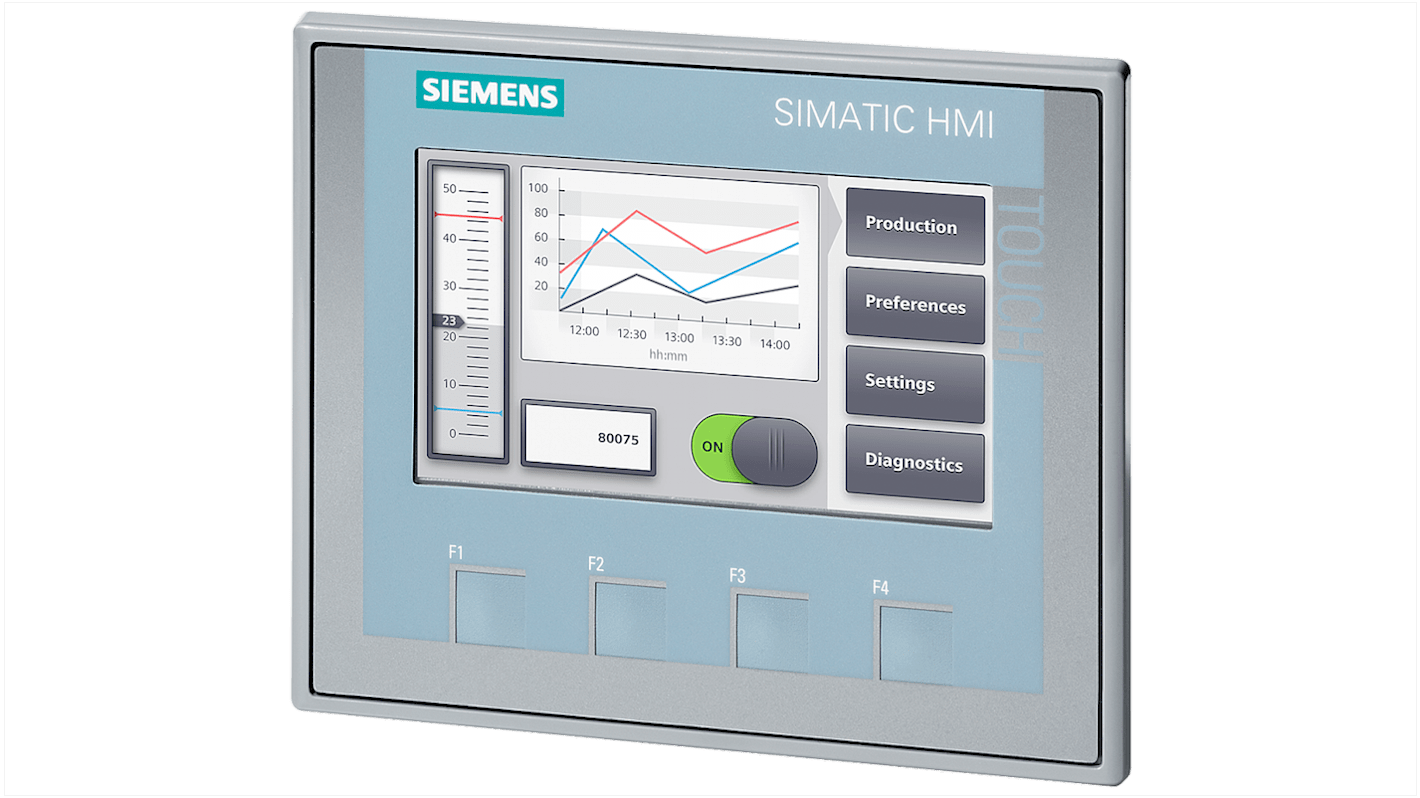Toggle the green ON switch off
The width and height of the screenshot is (1420, 798).
(x=754, y=450)
